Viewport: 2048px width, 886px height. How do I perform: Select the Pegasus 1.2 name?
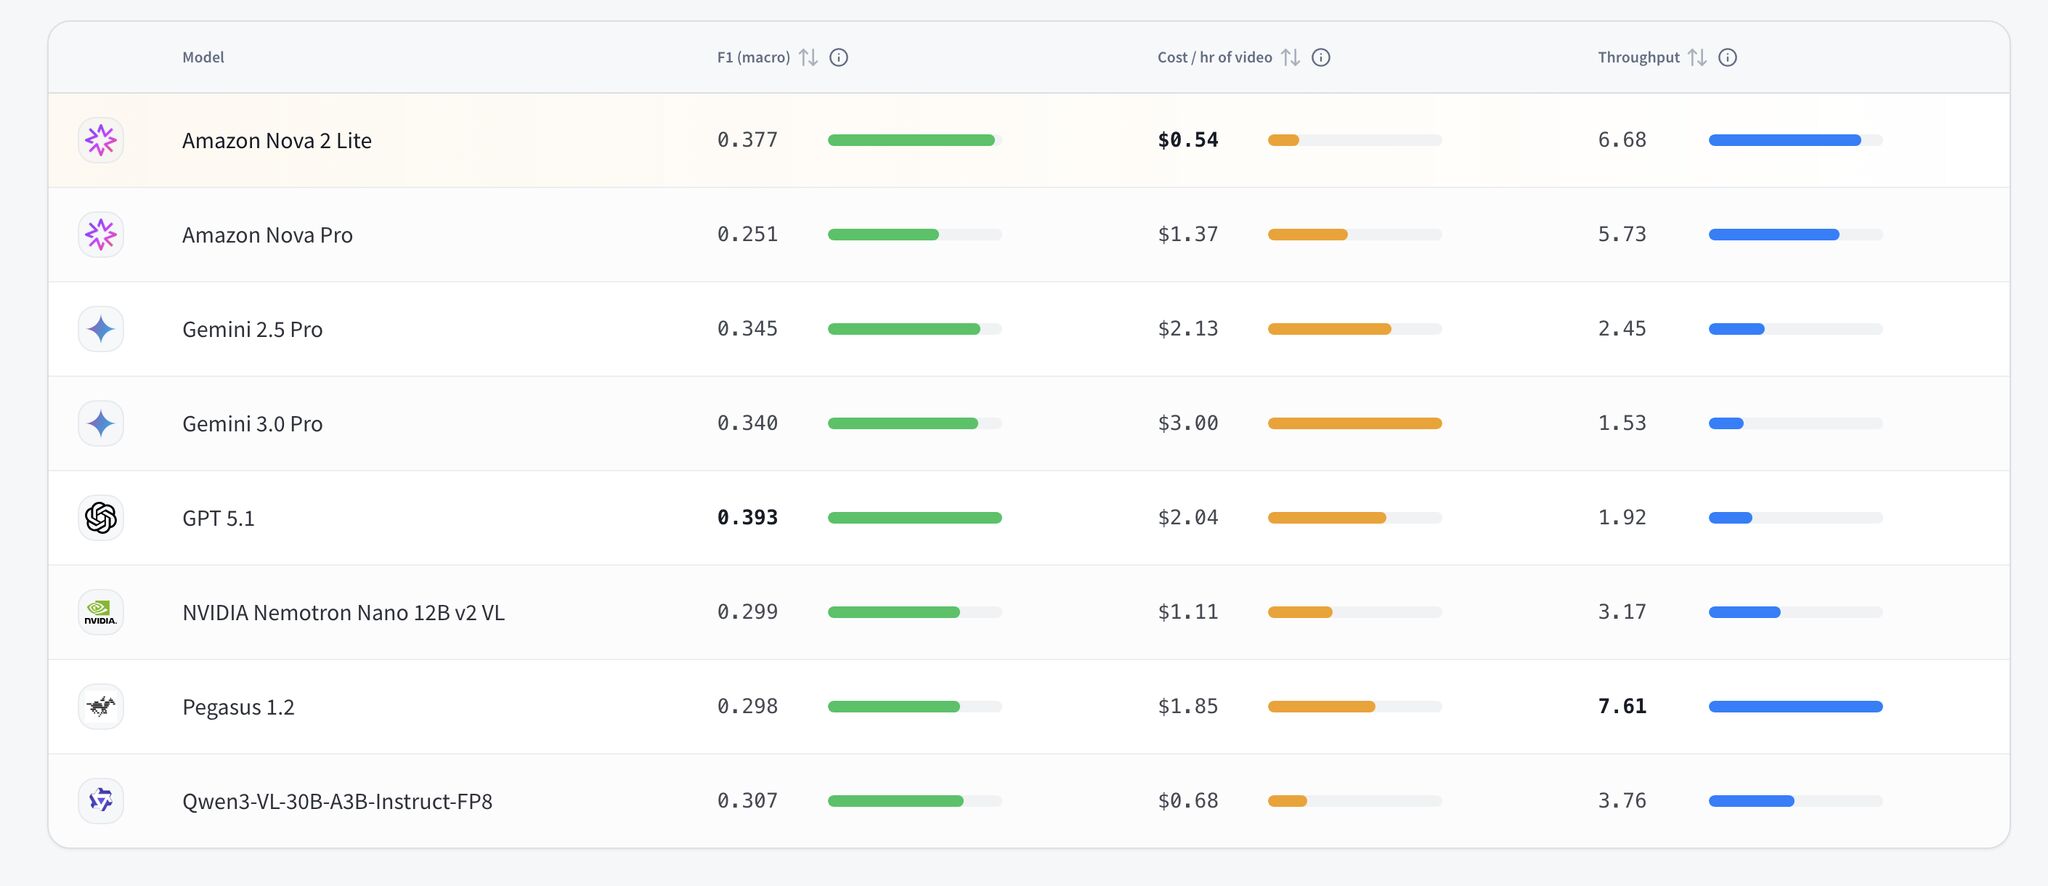pos(238,707)
